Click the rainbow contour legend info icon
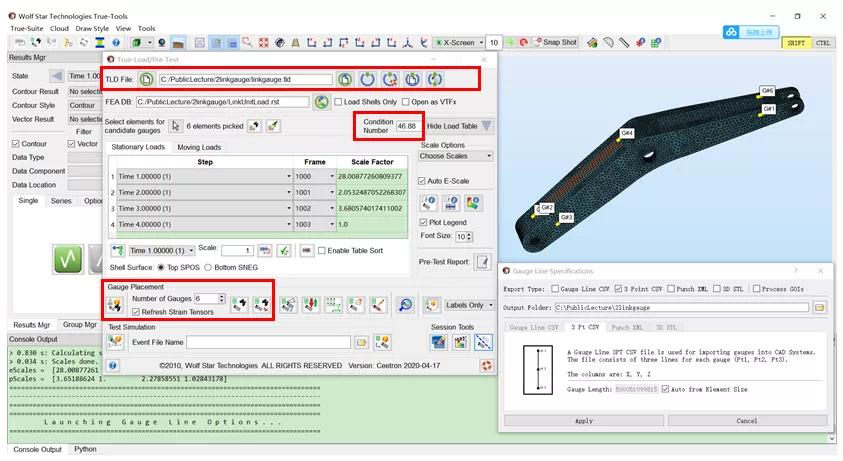Screen dimensions: 843x461 pyautogui.click(x=473, y=203)
